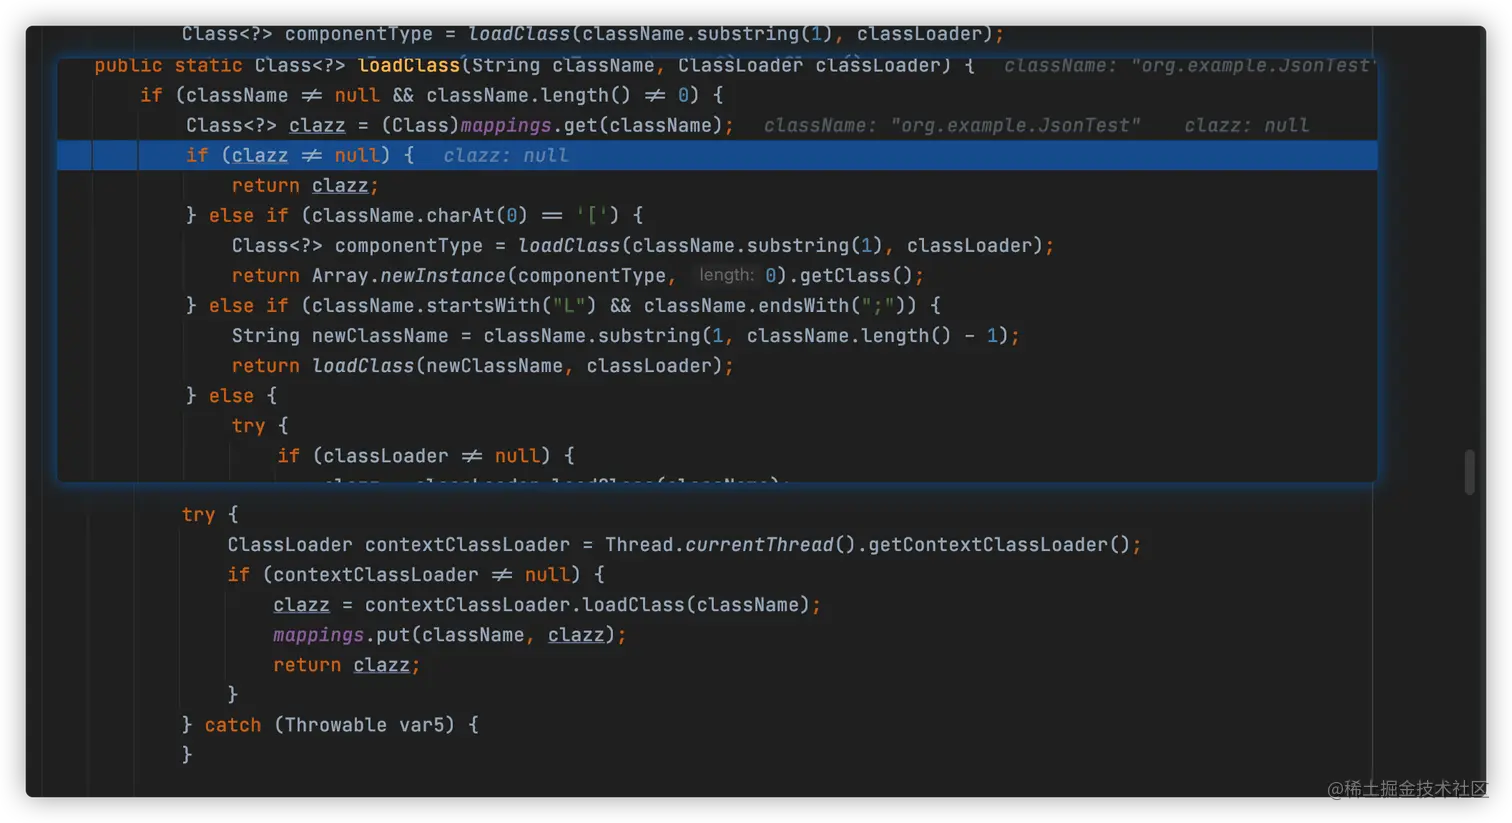The image size is (1512, 823).
Task: Click 'public' keyword in method signature
Action: tap(128, 65)
